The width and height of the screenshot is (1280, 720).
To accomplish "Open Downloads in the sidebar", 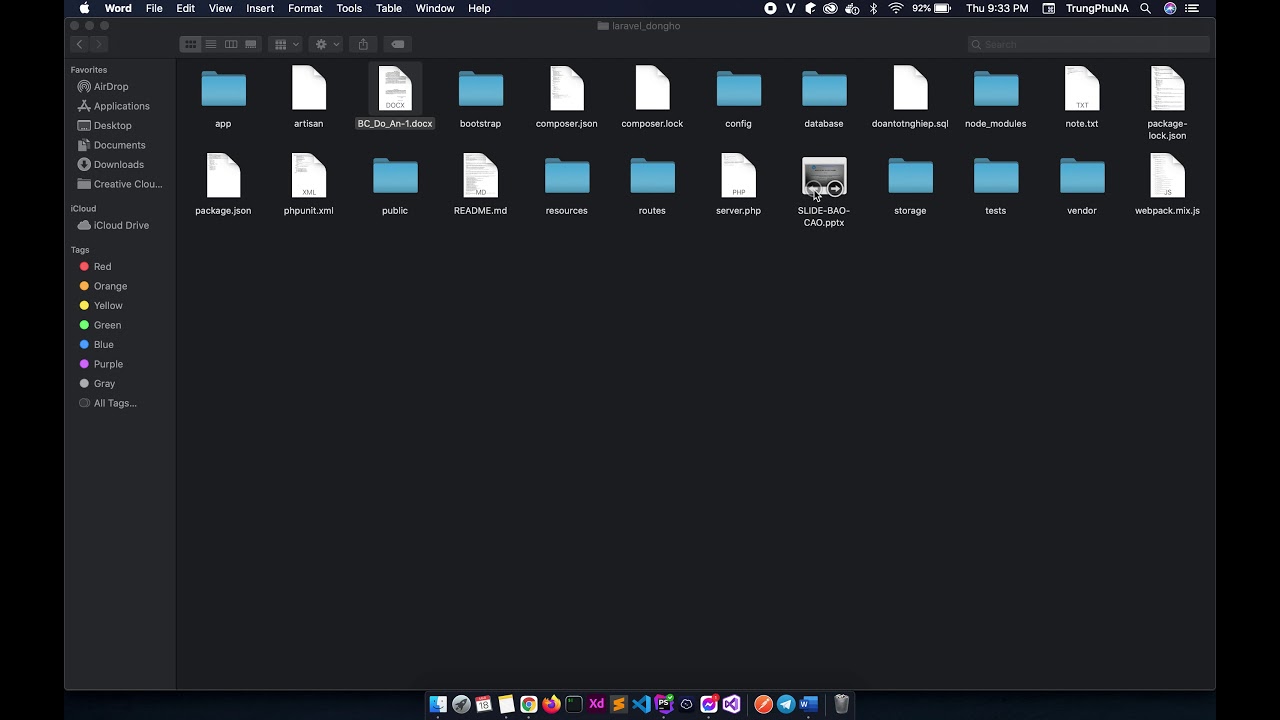I will pos(118,164).
